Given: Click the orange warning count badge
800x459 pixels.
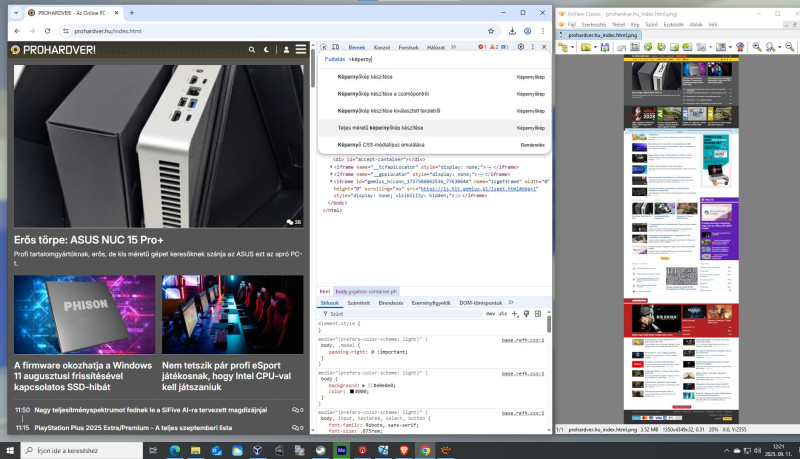Looking at the screenshot, I should (494, 47).
